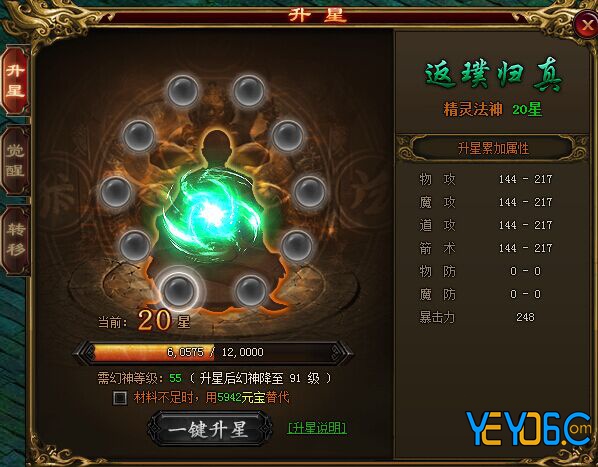Switch to the 升星 side tab
598x467 pixels.
coord(16,81)
